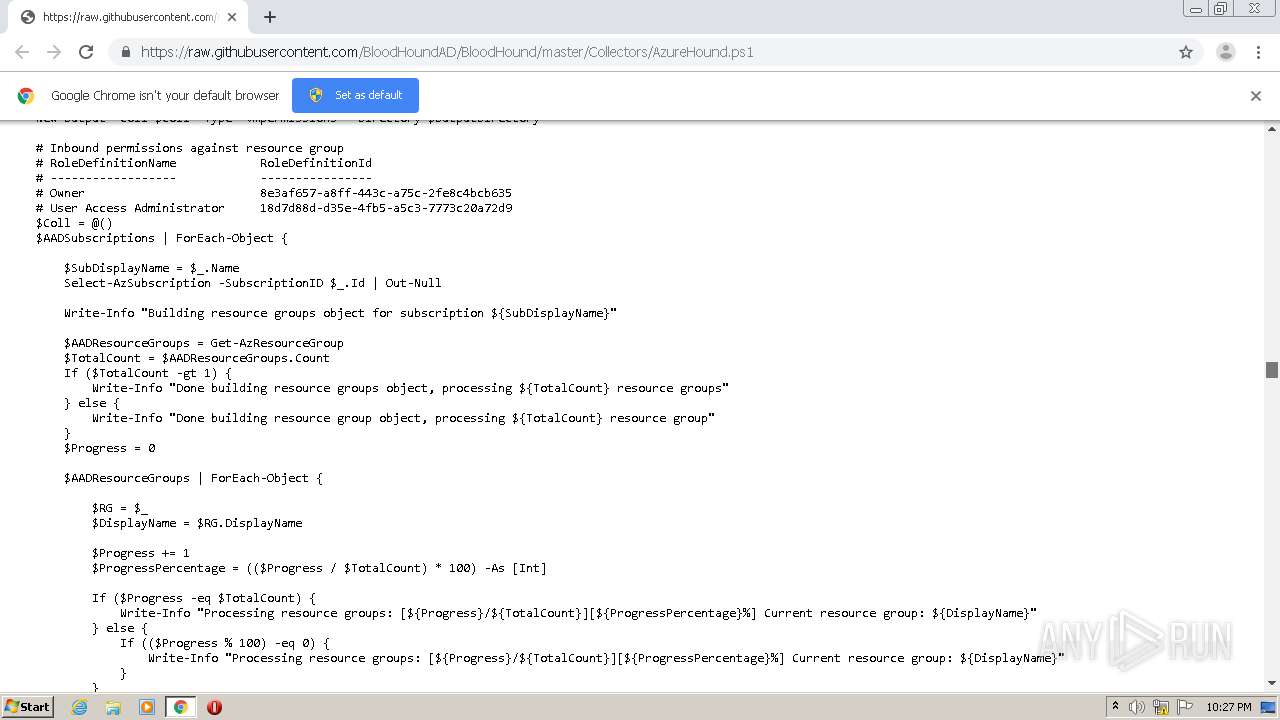Click the 10:27 PM taskbar clock

1229,707
